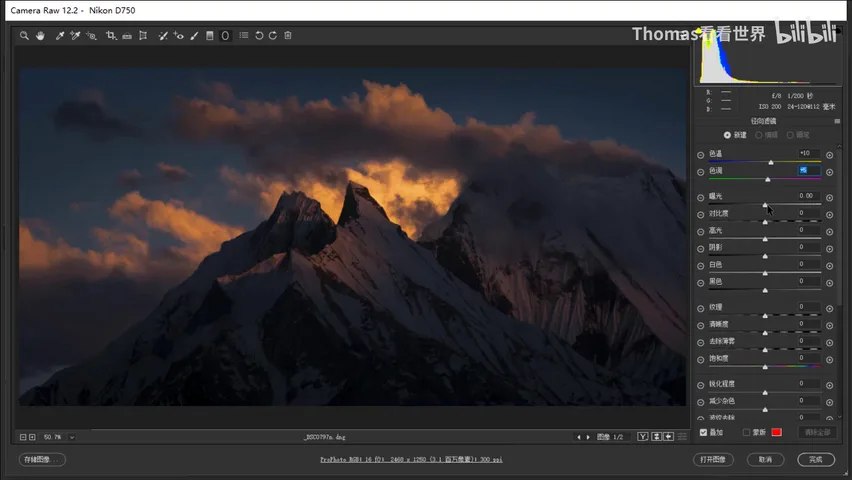Screen dimensions: 852x480
Task: Select the Transform tool
Action: pyautogui.click(x=143, y=35)
